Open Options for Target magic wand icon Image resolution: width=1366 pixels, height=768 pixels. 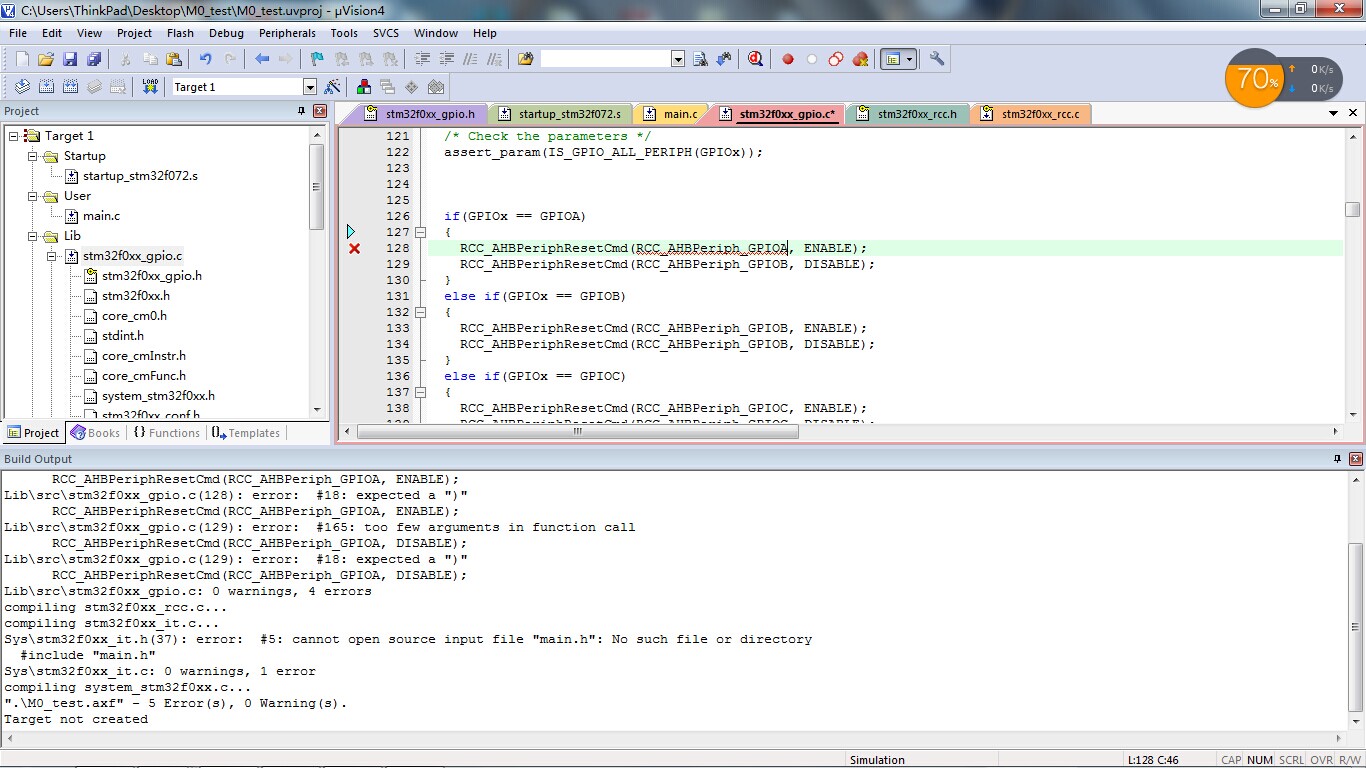point(333,87)
